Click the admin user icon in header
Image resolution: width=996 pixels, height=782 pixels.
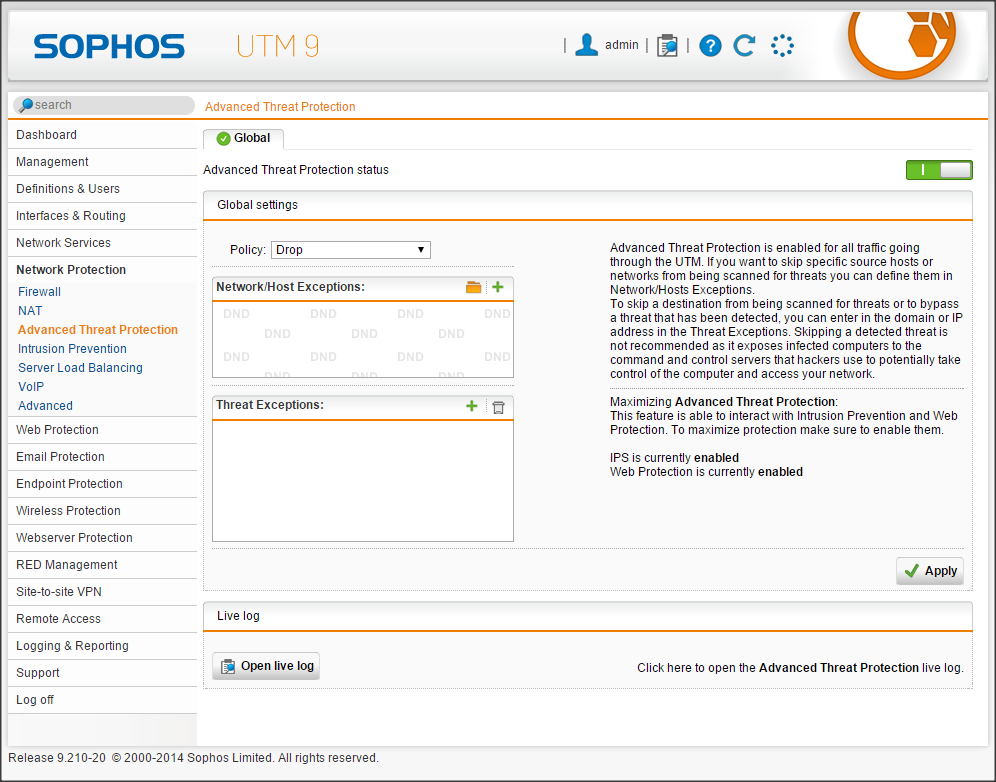point(587,45)
